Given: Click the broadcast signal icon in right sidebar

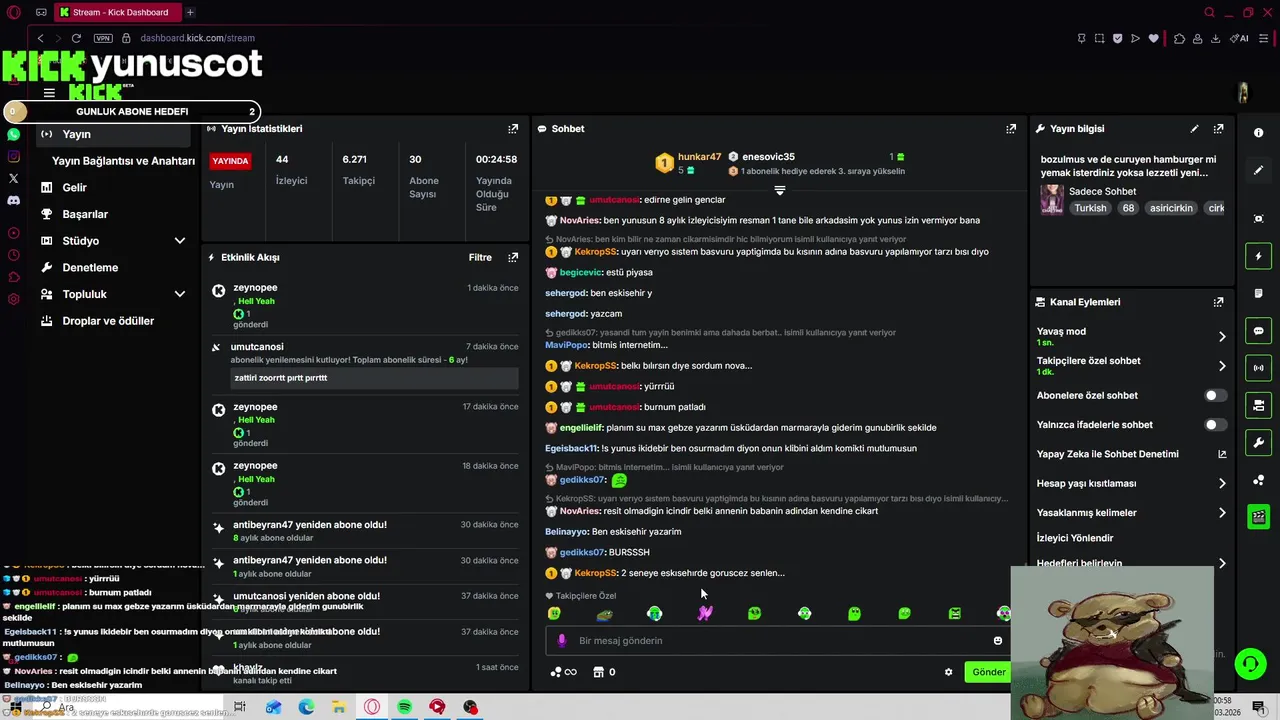Looking at the screenshot, I should [1259, 368].
